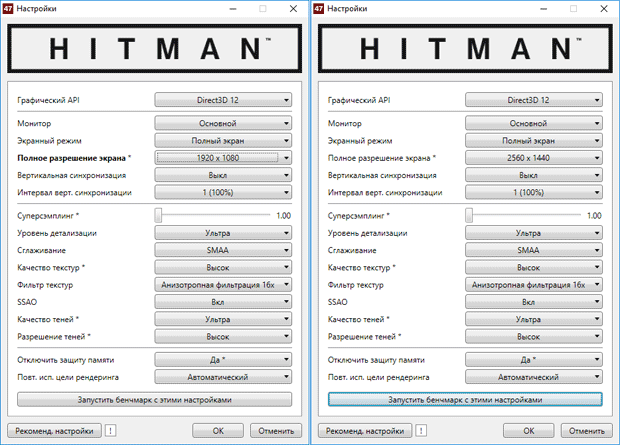
Task: Open Сглаживание SMAA dropdown in left window
Action: tap(223, 250)
